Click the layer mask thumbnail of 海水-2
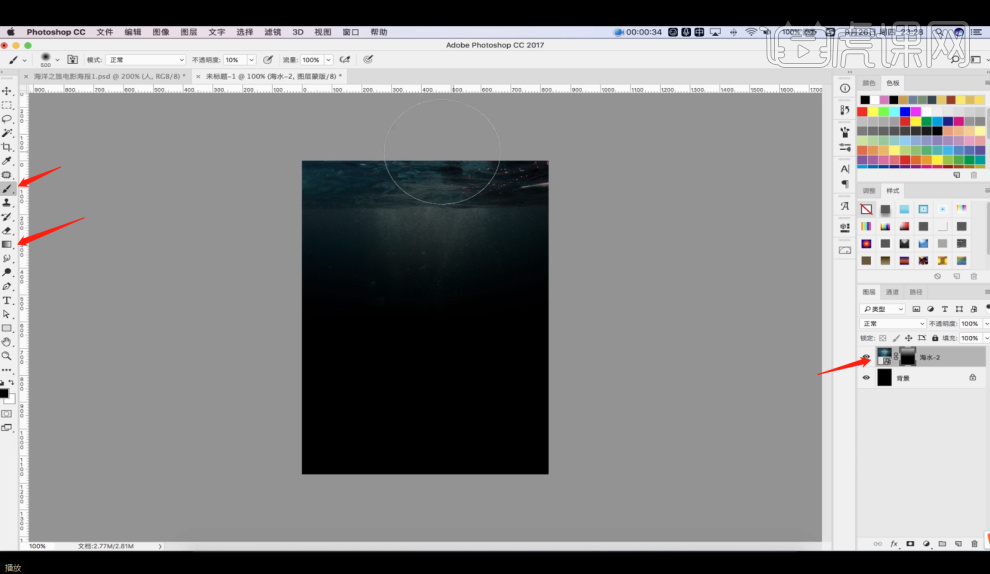 pos(907,357)
